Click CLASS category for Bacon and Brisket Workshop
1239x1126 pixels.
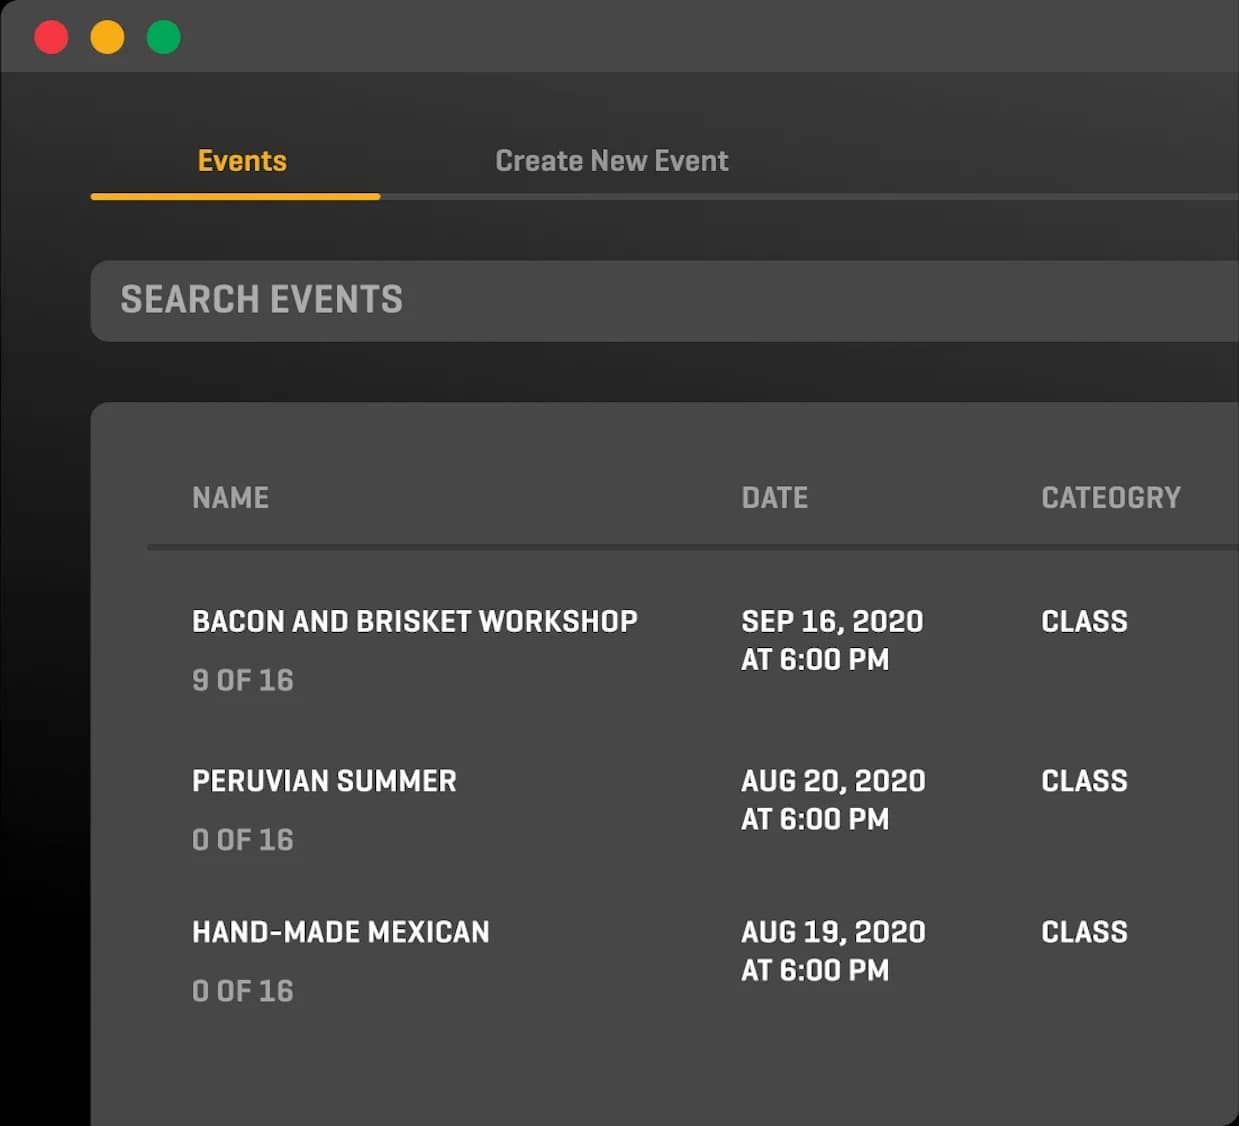click(1084, 621)
